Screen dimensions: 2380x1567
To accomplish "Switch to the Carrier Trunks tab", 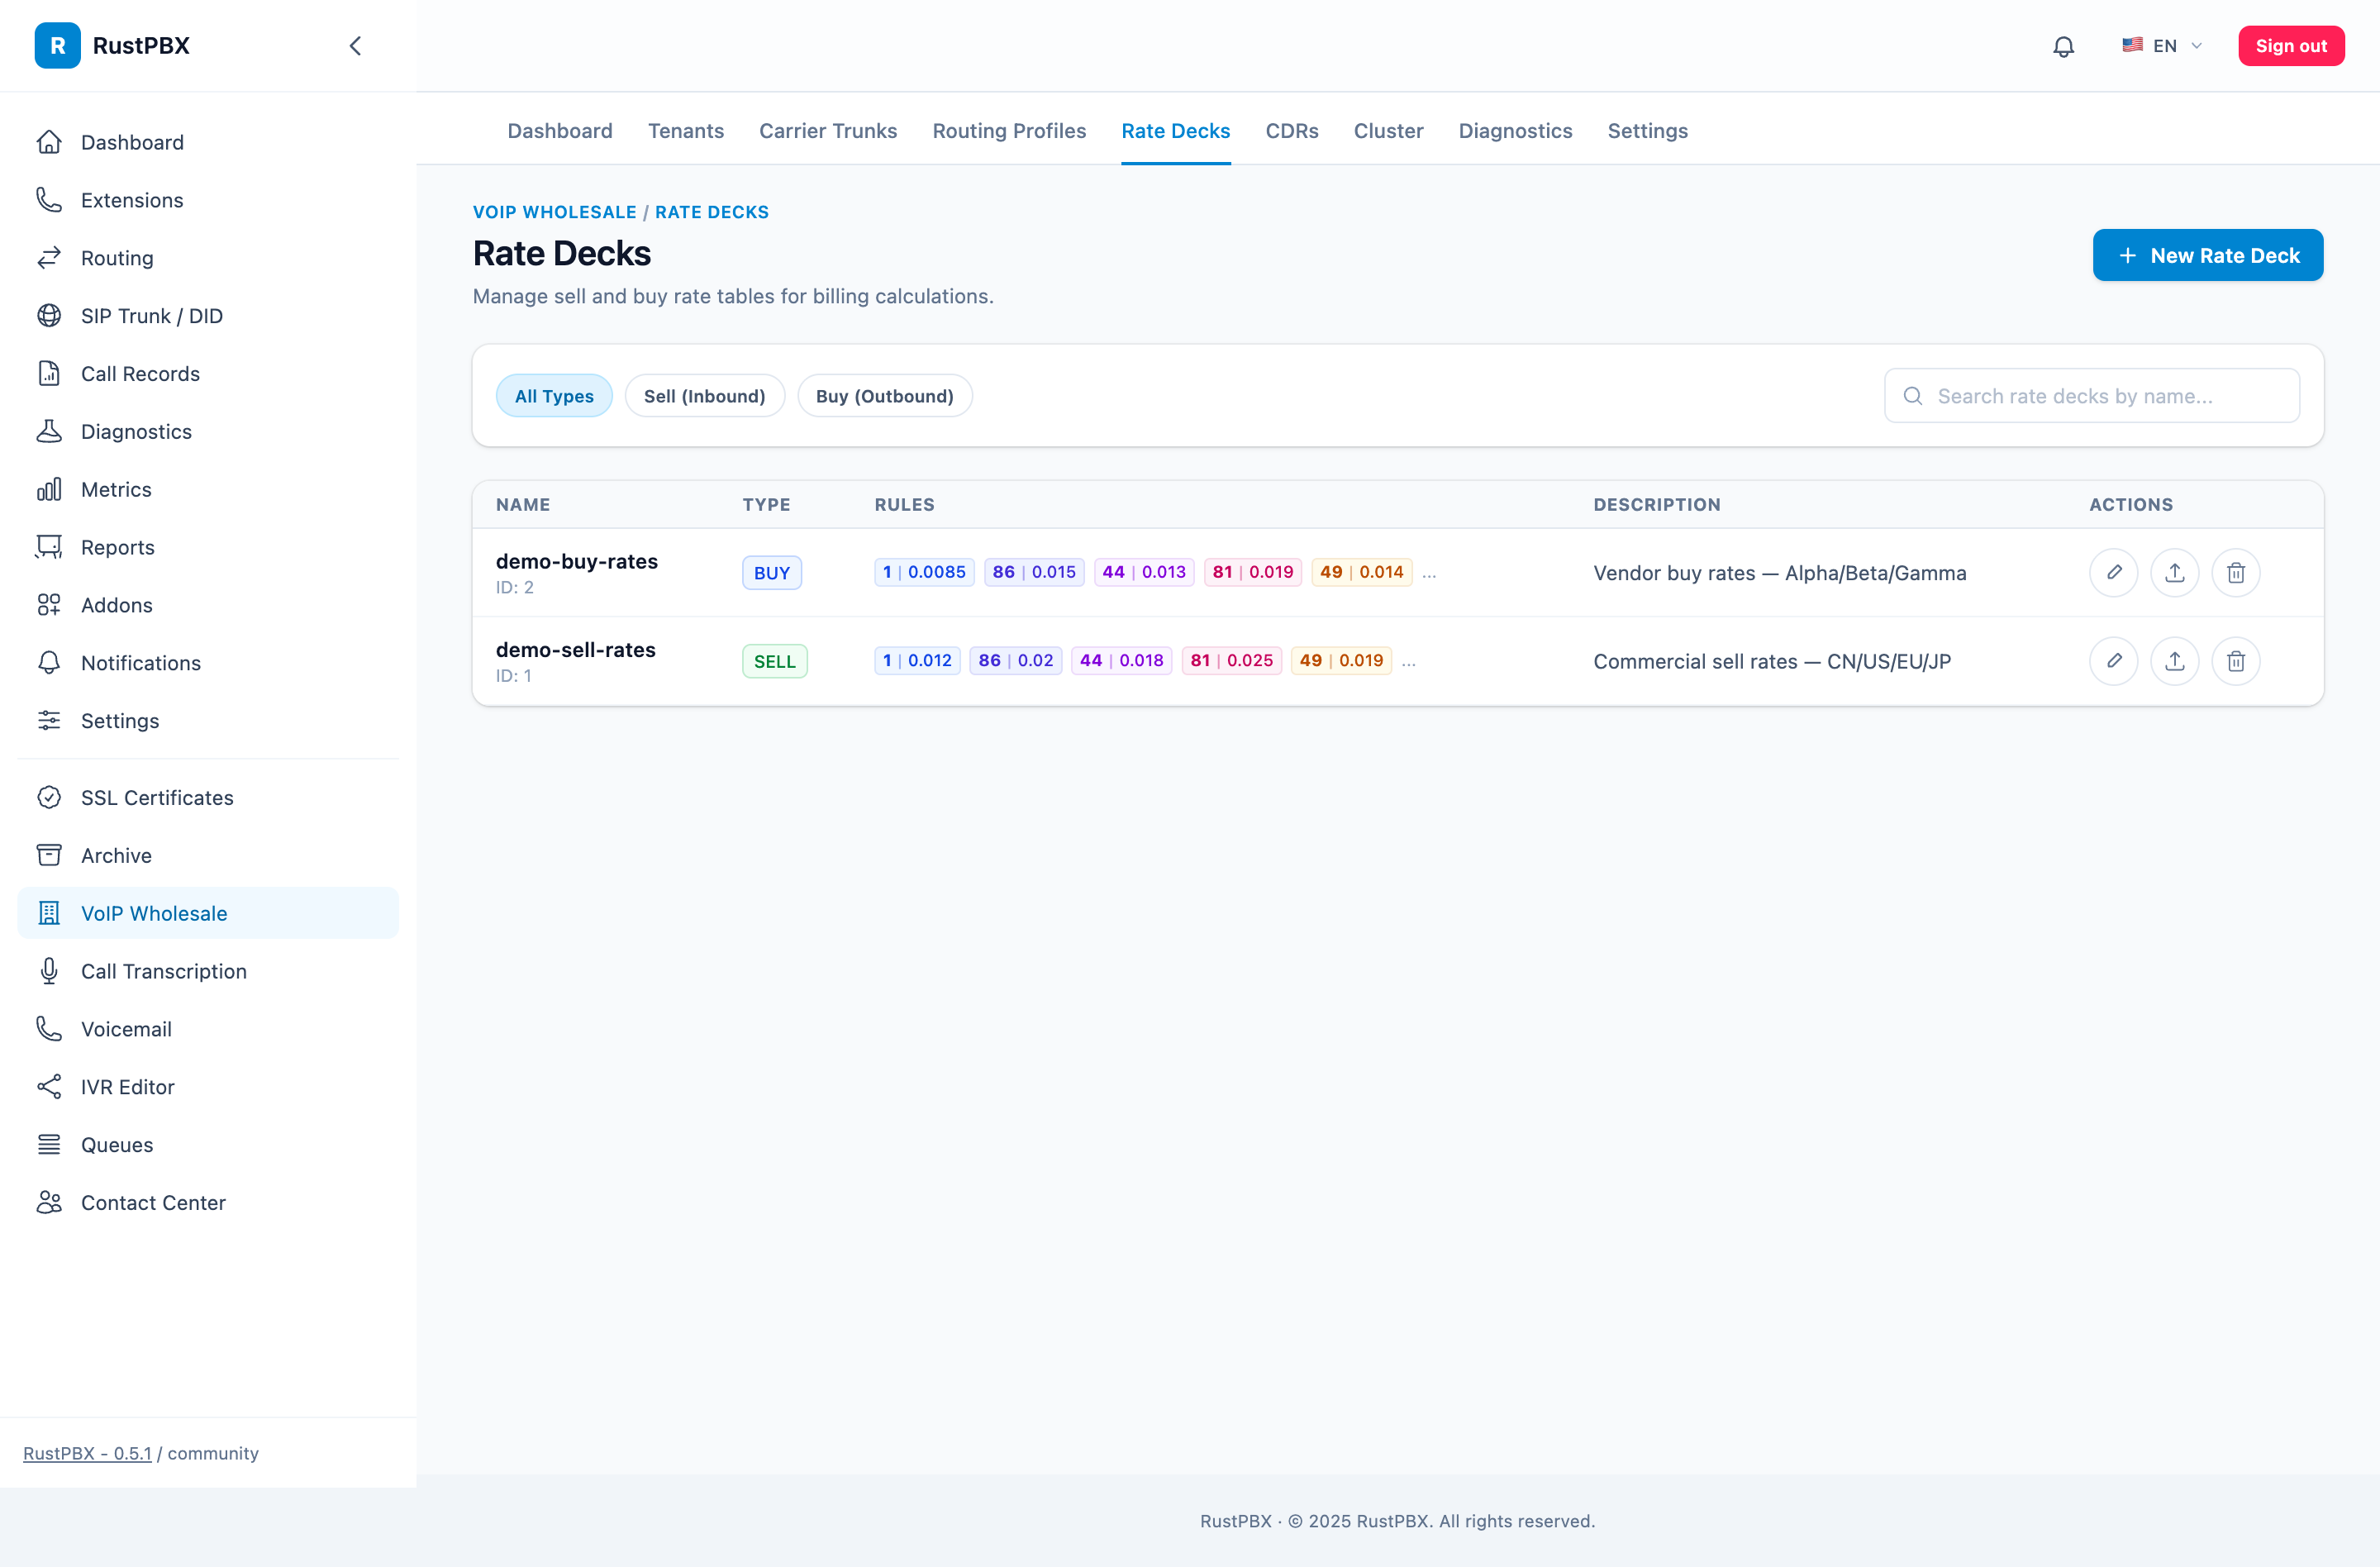I will click(827, 131).
